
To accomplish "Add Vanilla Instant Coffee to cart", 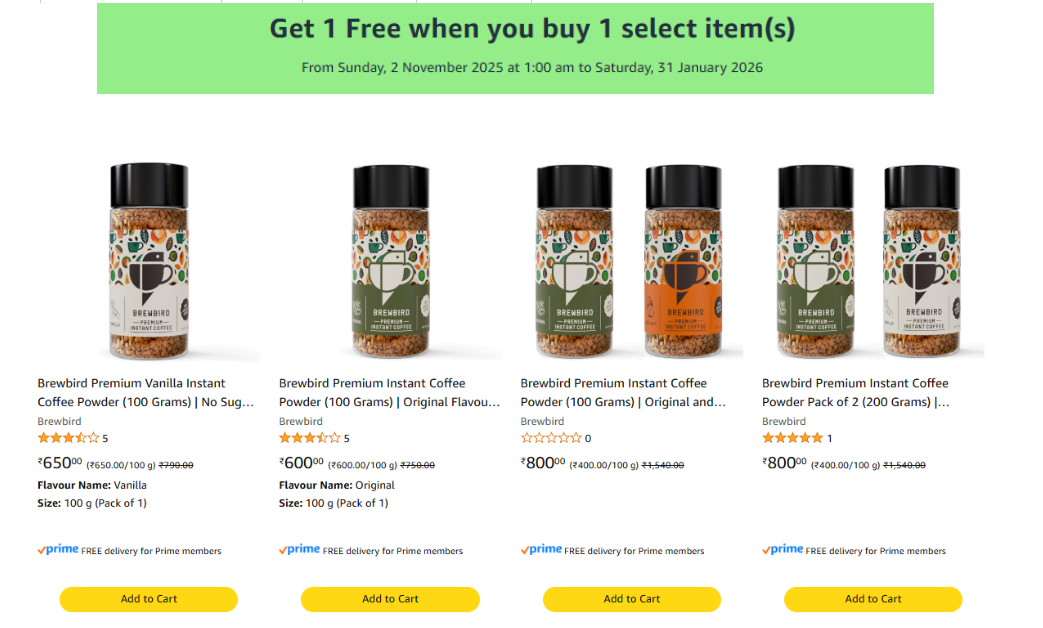I will tap(149, 599).
